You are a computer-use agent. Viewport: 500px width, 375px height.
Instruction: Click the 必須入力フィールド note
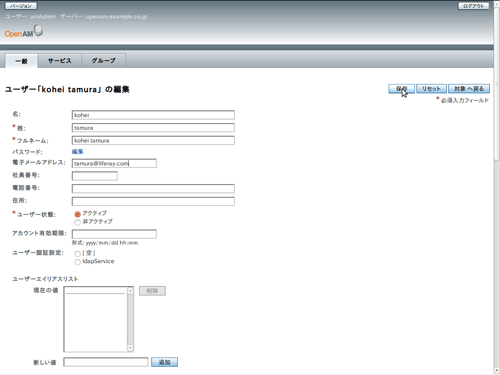[x=465, y=100]
